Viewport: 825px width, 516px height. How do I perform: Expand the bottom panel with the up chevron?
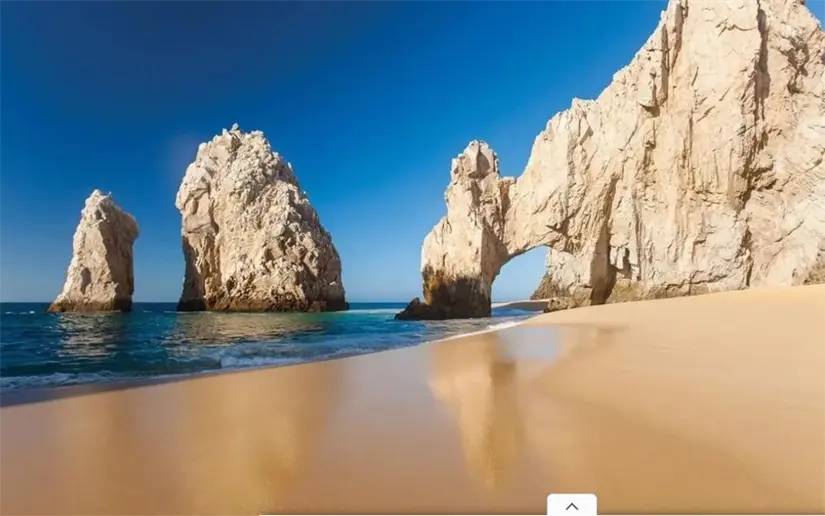click(x=571, y=505)
